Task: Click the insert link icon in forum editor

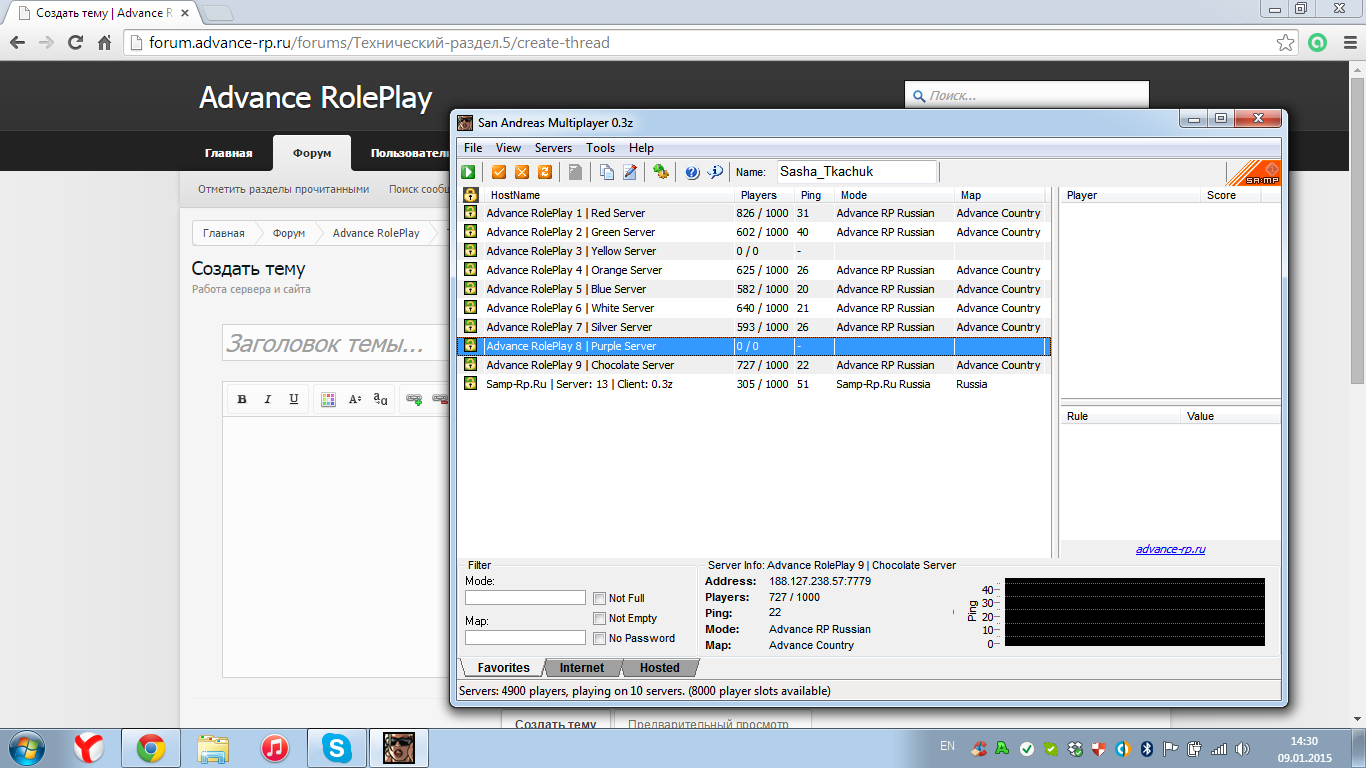Action: (414, 399)
